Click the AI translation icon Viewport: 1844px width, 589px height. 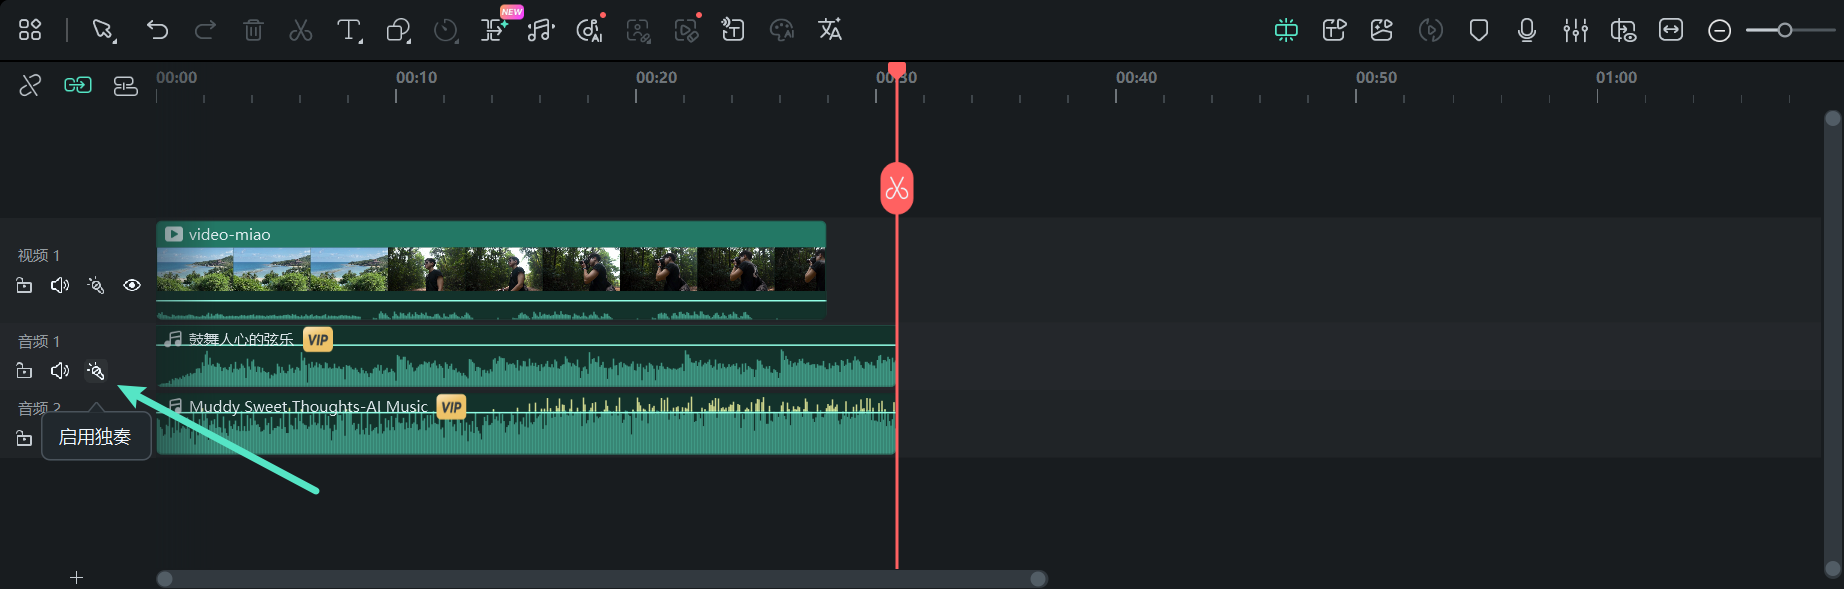(830, 30)
